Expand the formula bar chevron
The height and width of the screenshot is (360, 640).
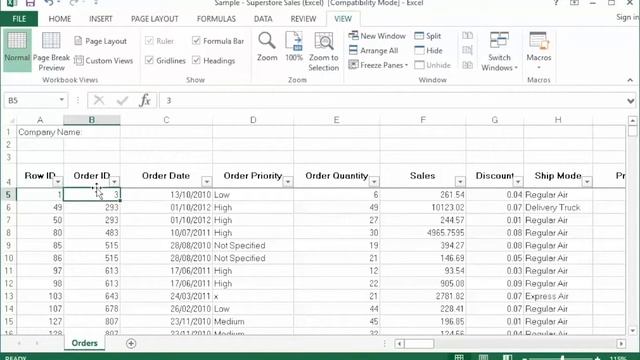[x=631, y=100]
